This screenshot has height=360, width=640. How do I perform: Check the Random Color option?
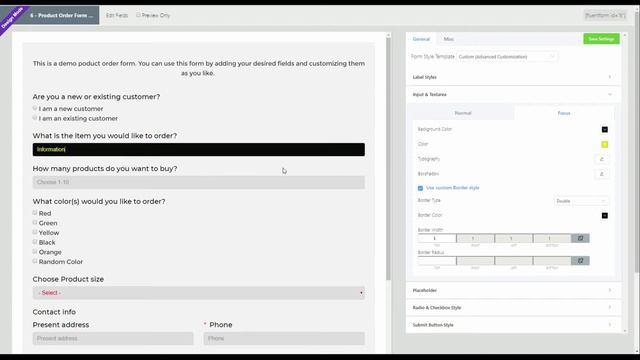[x=35, y=261]
